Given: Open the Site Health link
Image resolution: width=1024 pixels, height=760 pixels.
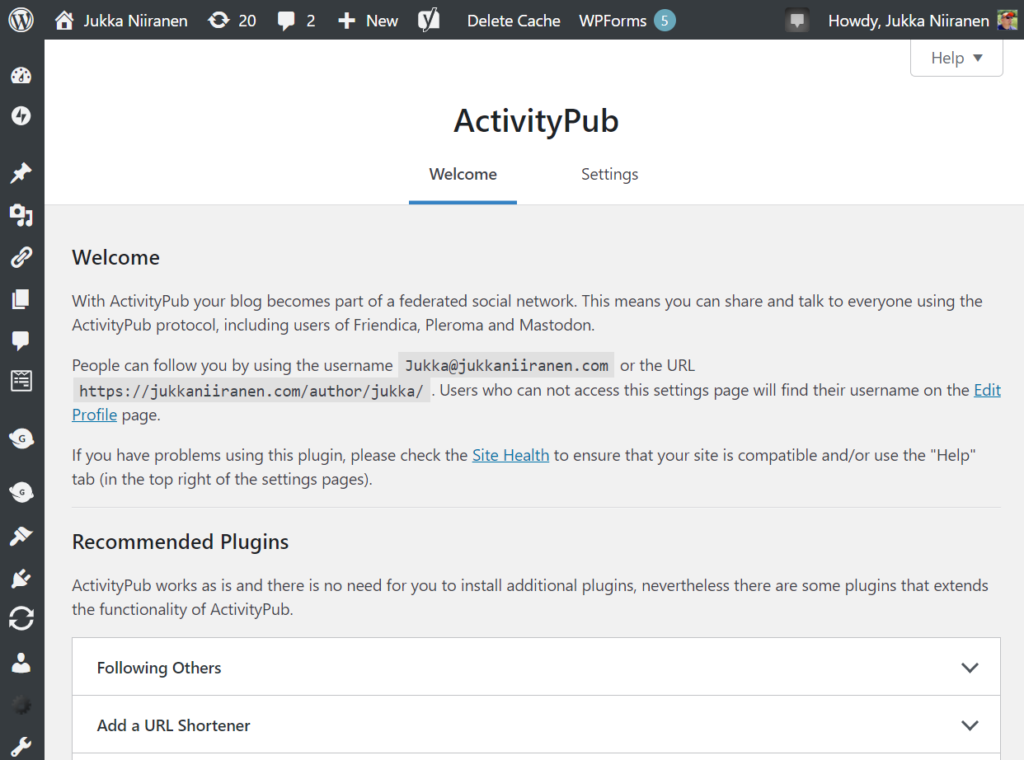Looking at the screenshot, I should (x=511, y=455).
